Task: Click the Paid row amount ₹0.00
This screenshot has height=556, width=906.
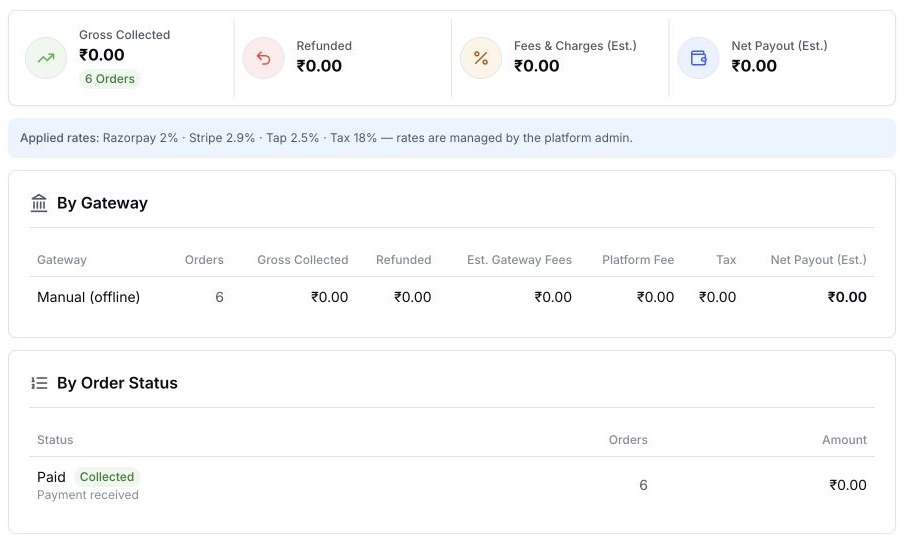Action: click(x=848, y=485)
